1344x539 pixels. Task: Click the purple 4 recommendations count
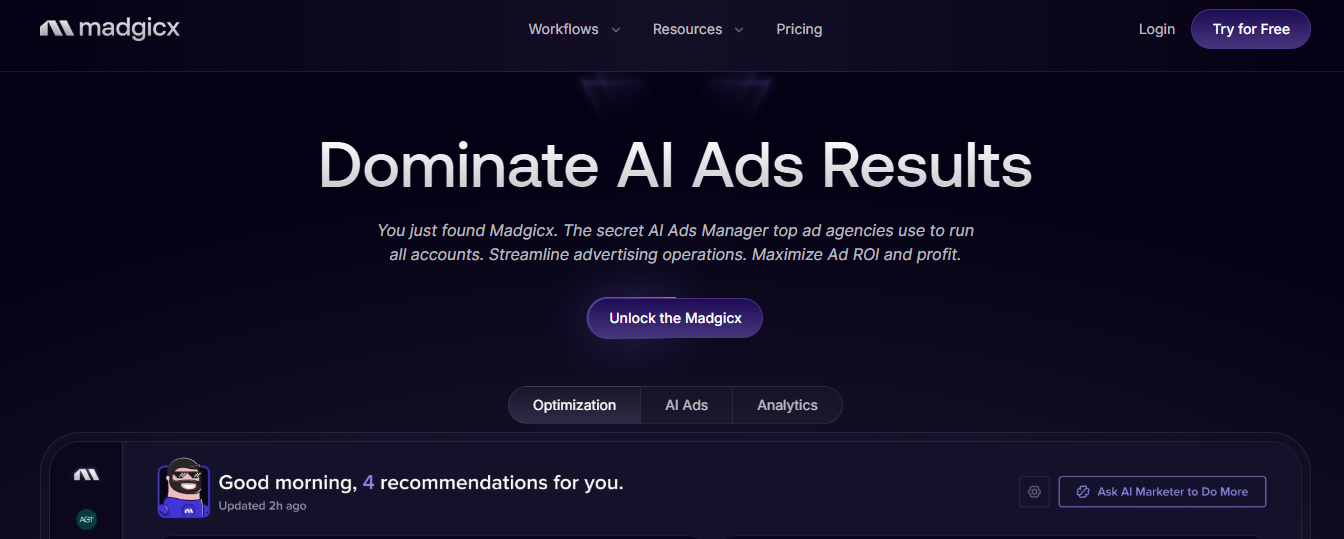[368, 483]
